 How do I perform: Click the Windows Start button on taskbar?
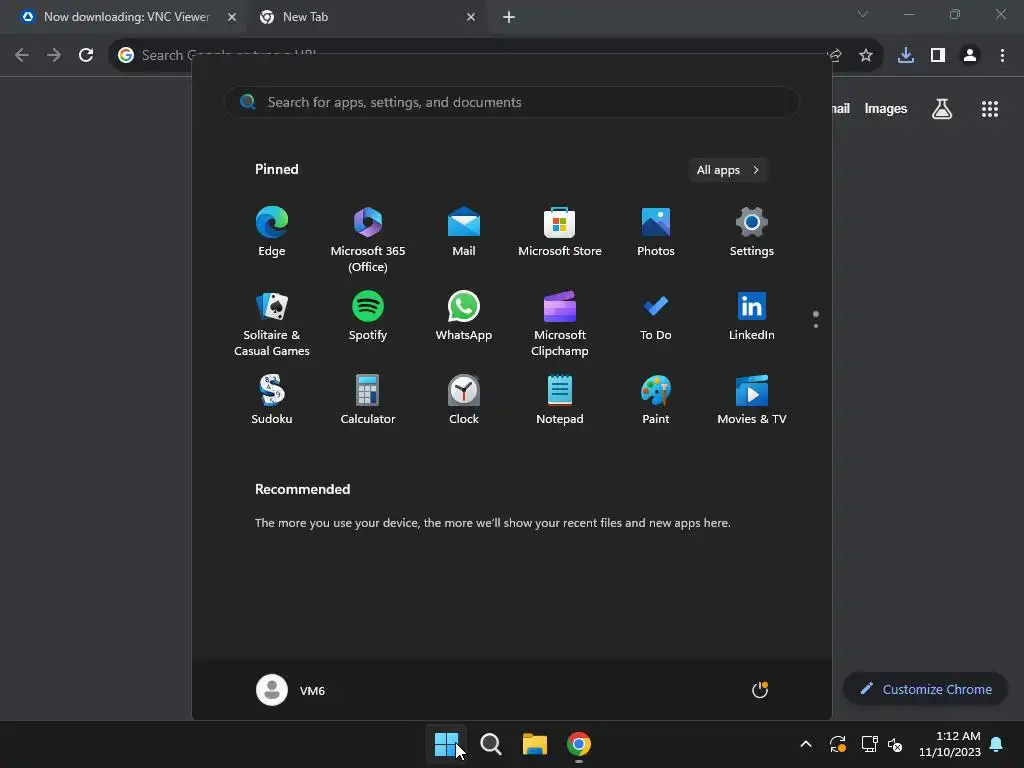coord(447,744)
